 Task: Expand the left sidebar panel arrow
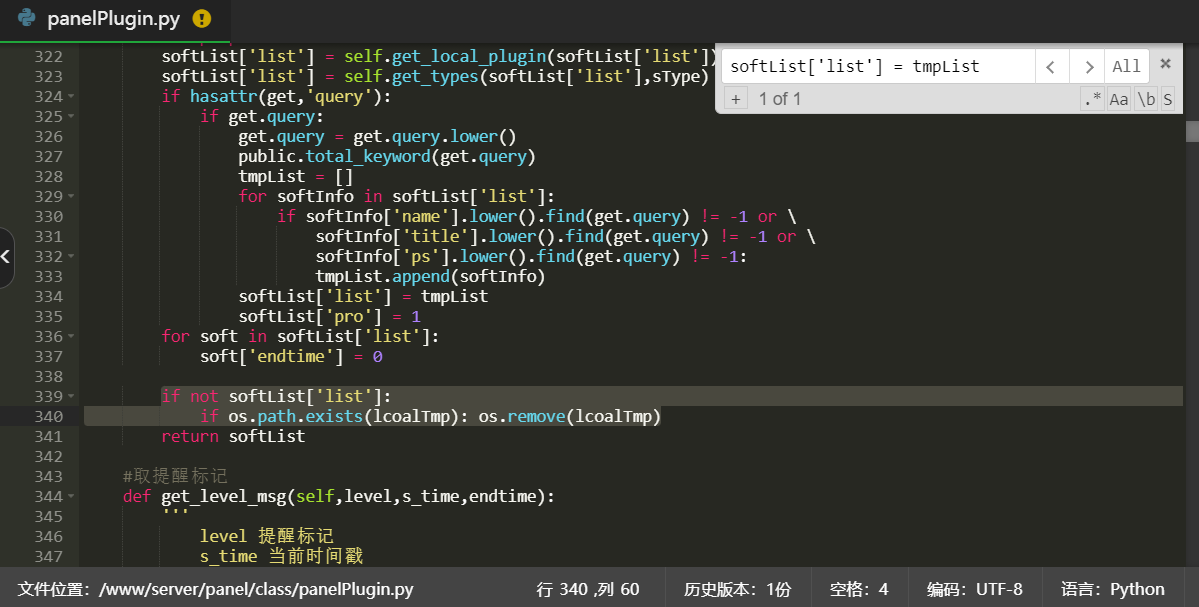(6, 257)
